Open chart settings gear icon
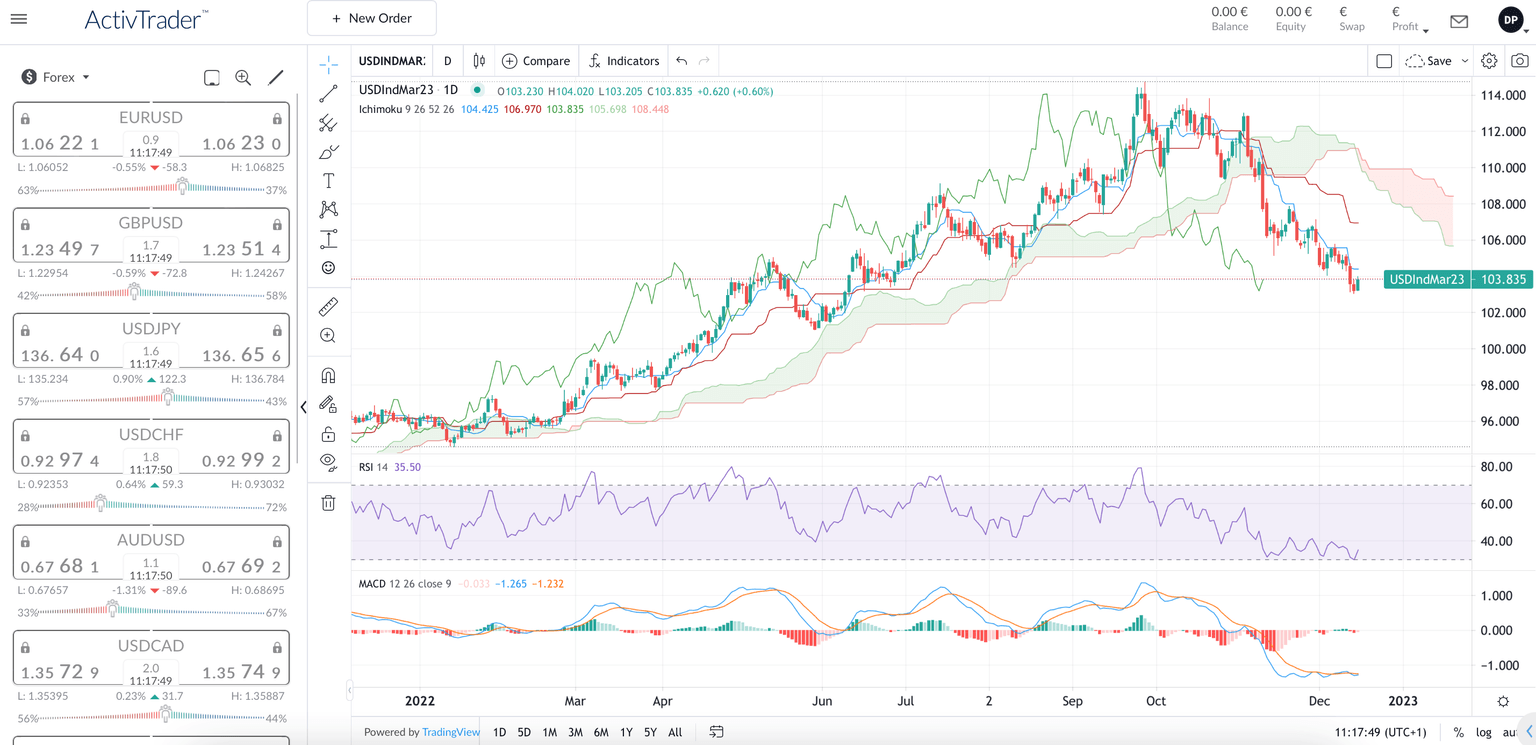Viewport: 1536px width, 745px height. (x=1489, y=61)
